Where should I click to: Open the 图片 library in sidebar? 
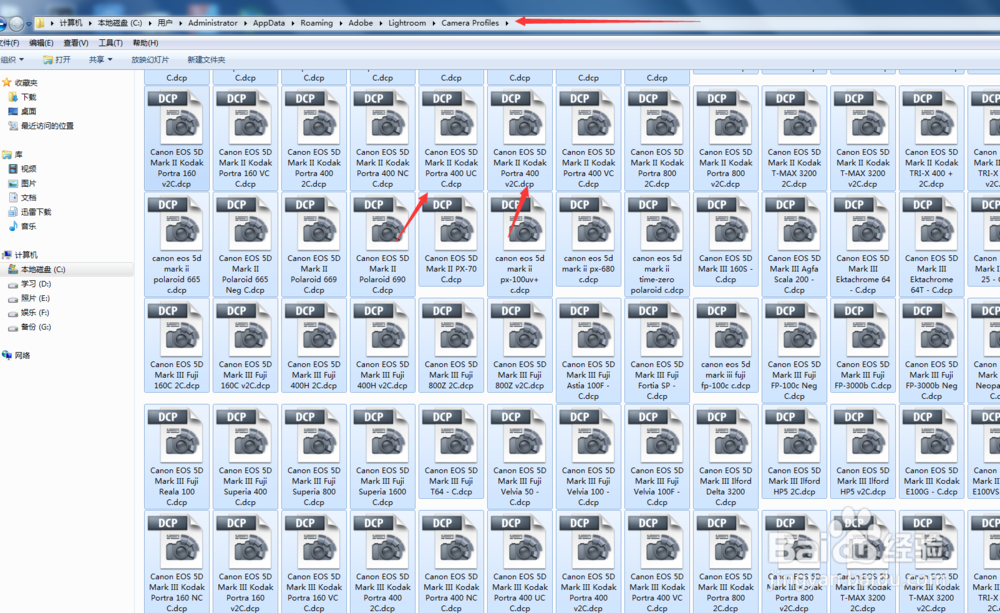(x=22, y=183)
